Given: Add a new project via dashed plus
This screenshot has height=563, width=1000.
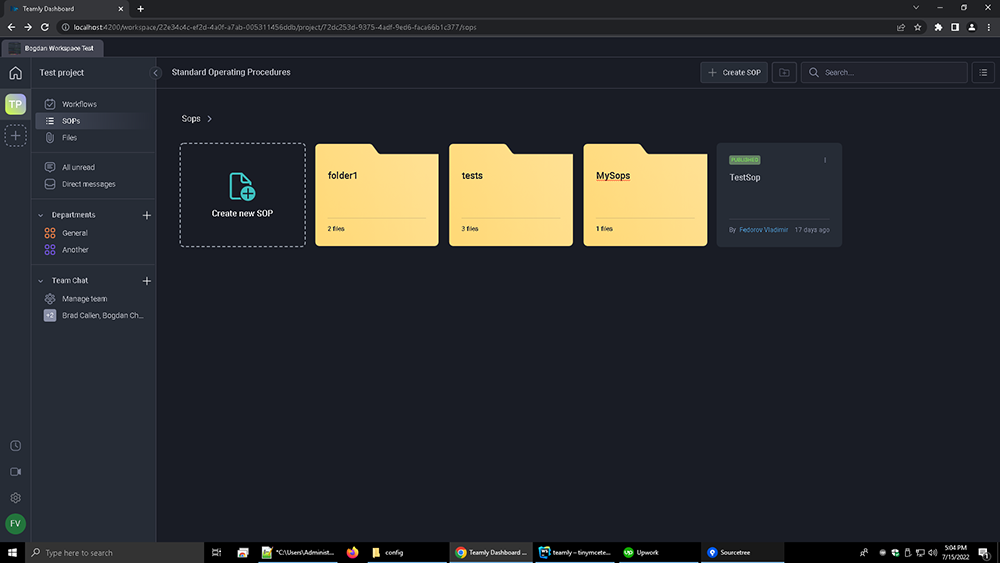Looking at the screenshot, I should [x=15, y=136].
